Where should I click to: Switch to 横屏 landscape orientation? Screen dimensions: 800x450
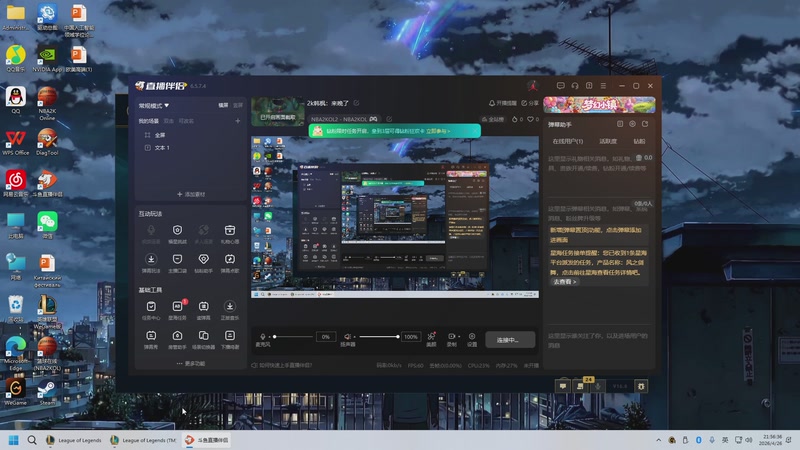click(223, 105)
